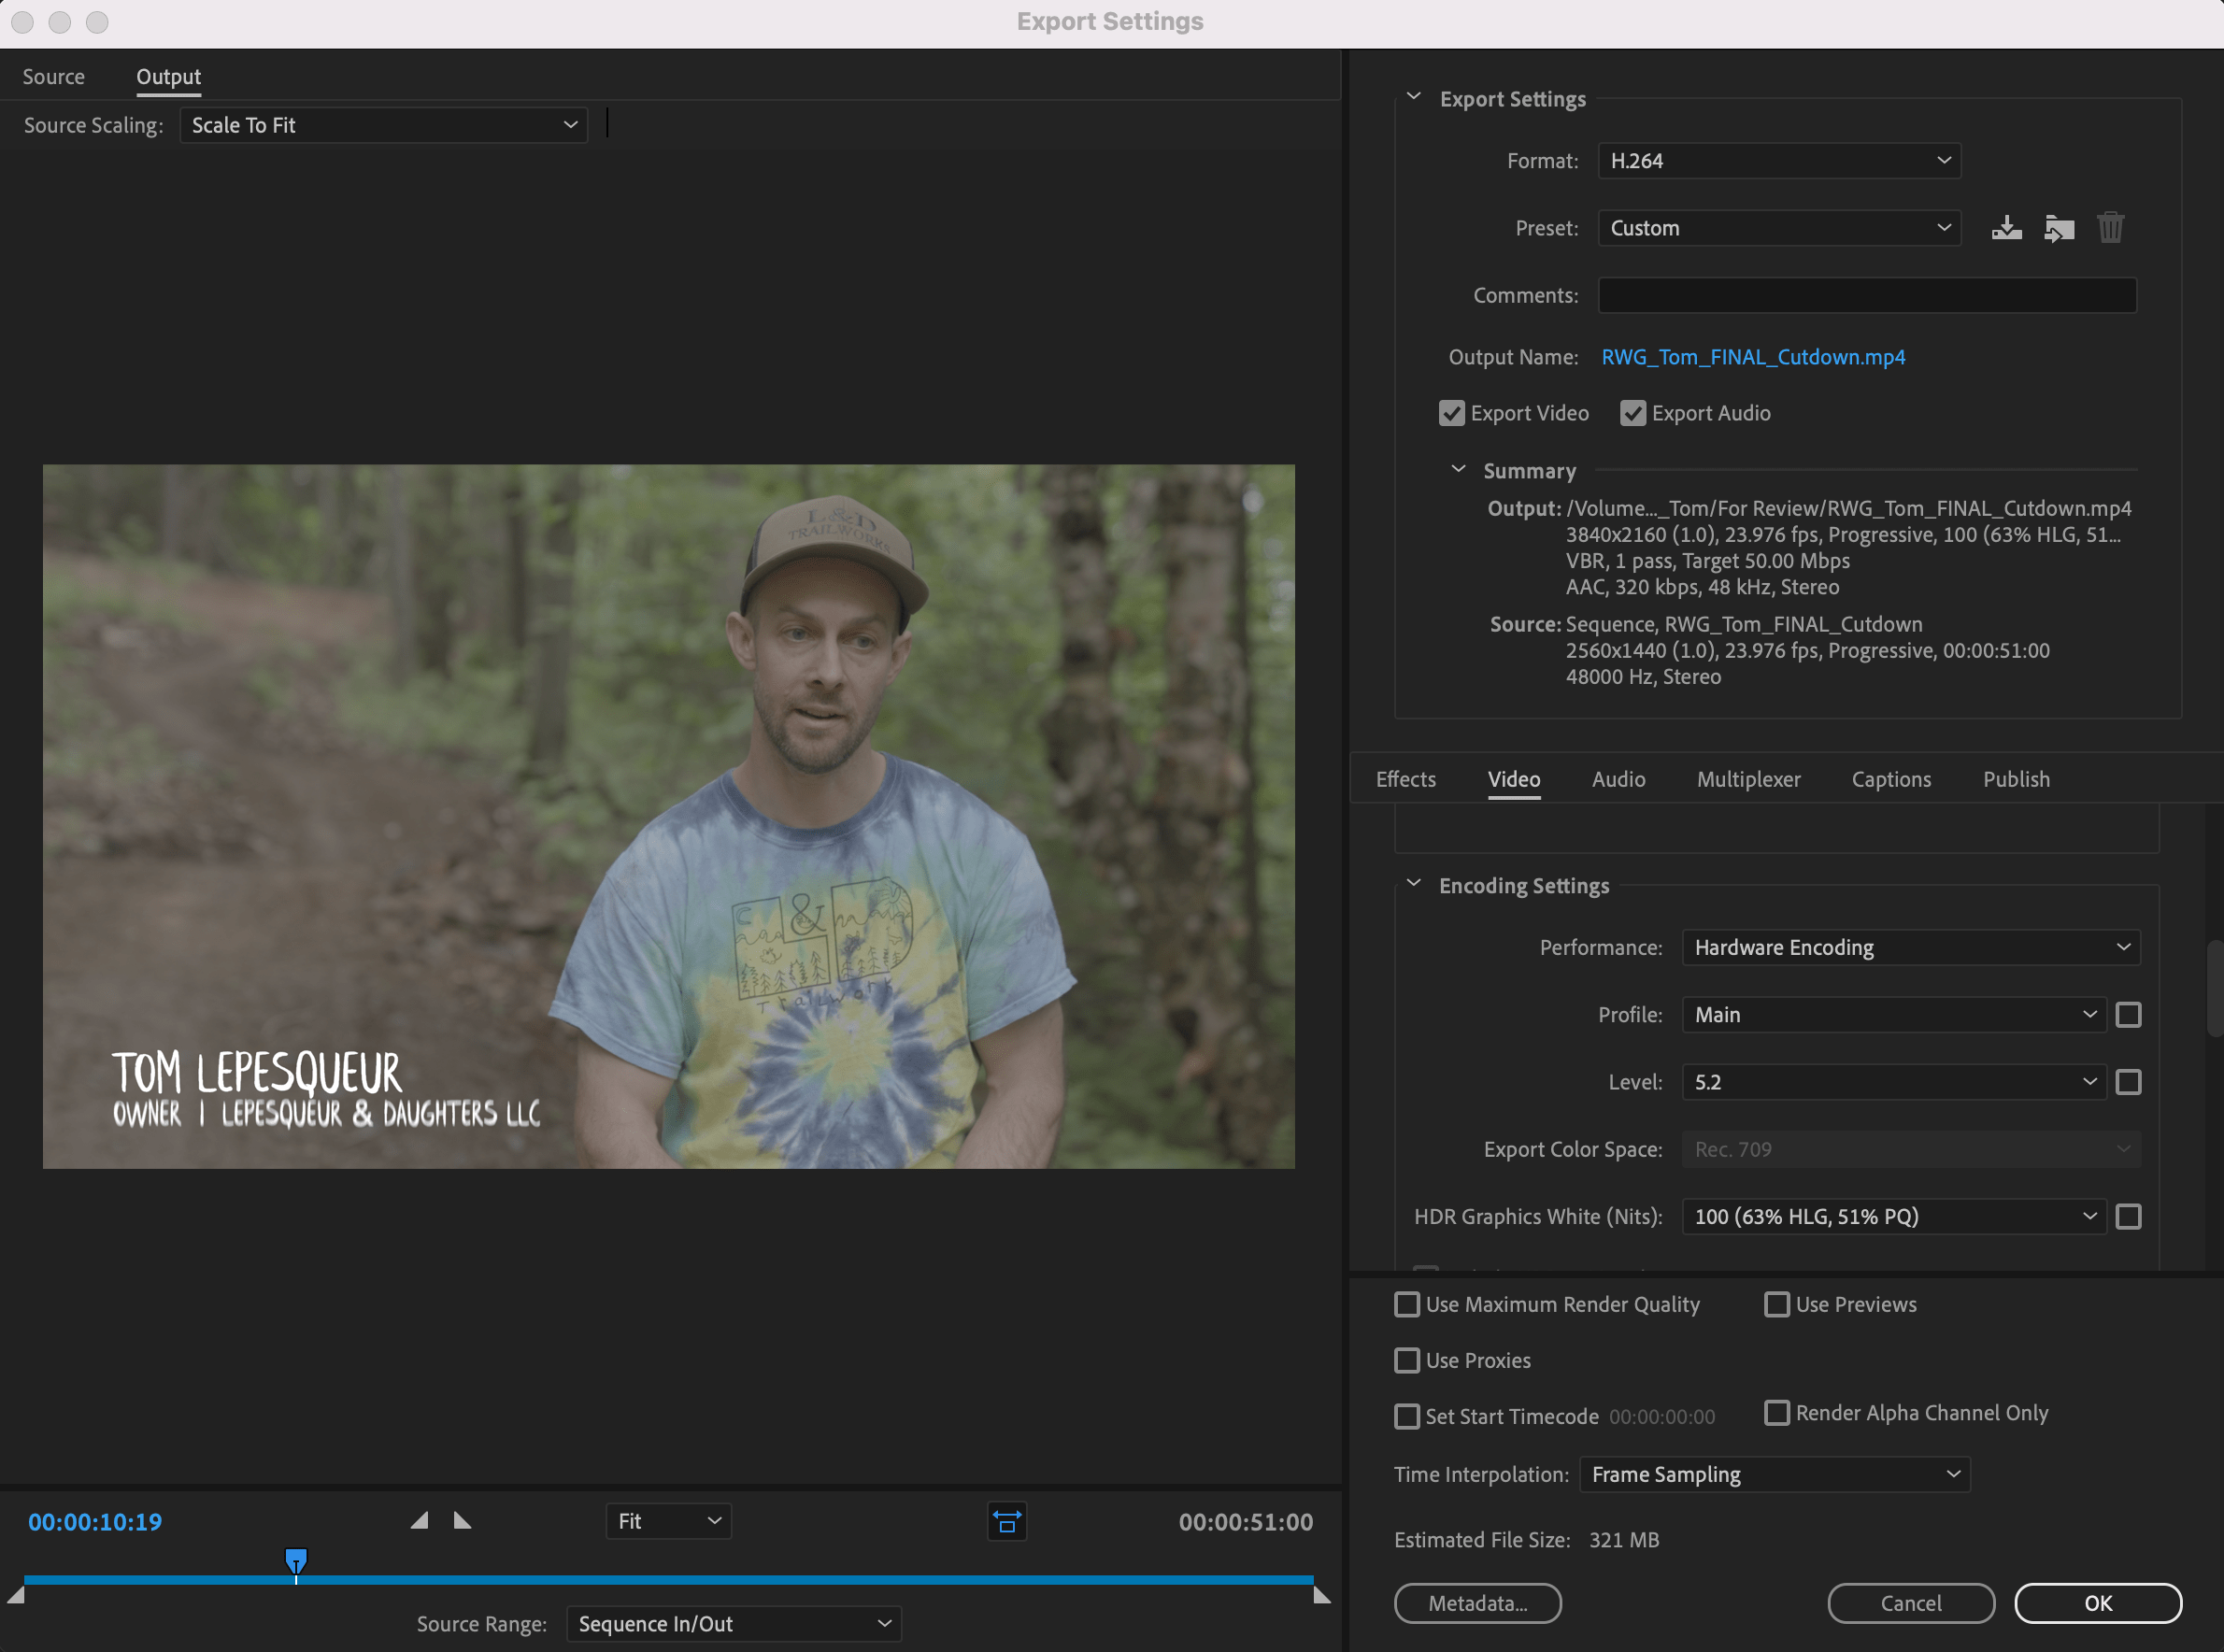Image resolution: width=2224 pixels, height=1652 pixels.
Task: Disable the Export Audio checkbox
Action: click(x=1633, y=413)
